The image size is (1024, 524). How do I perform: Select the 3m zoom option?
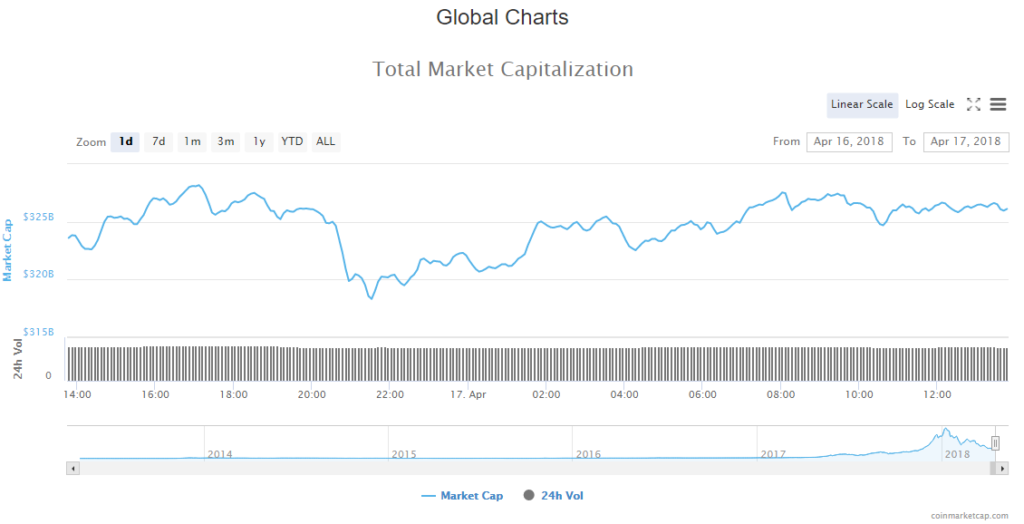[226, 142]
